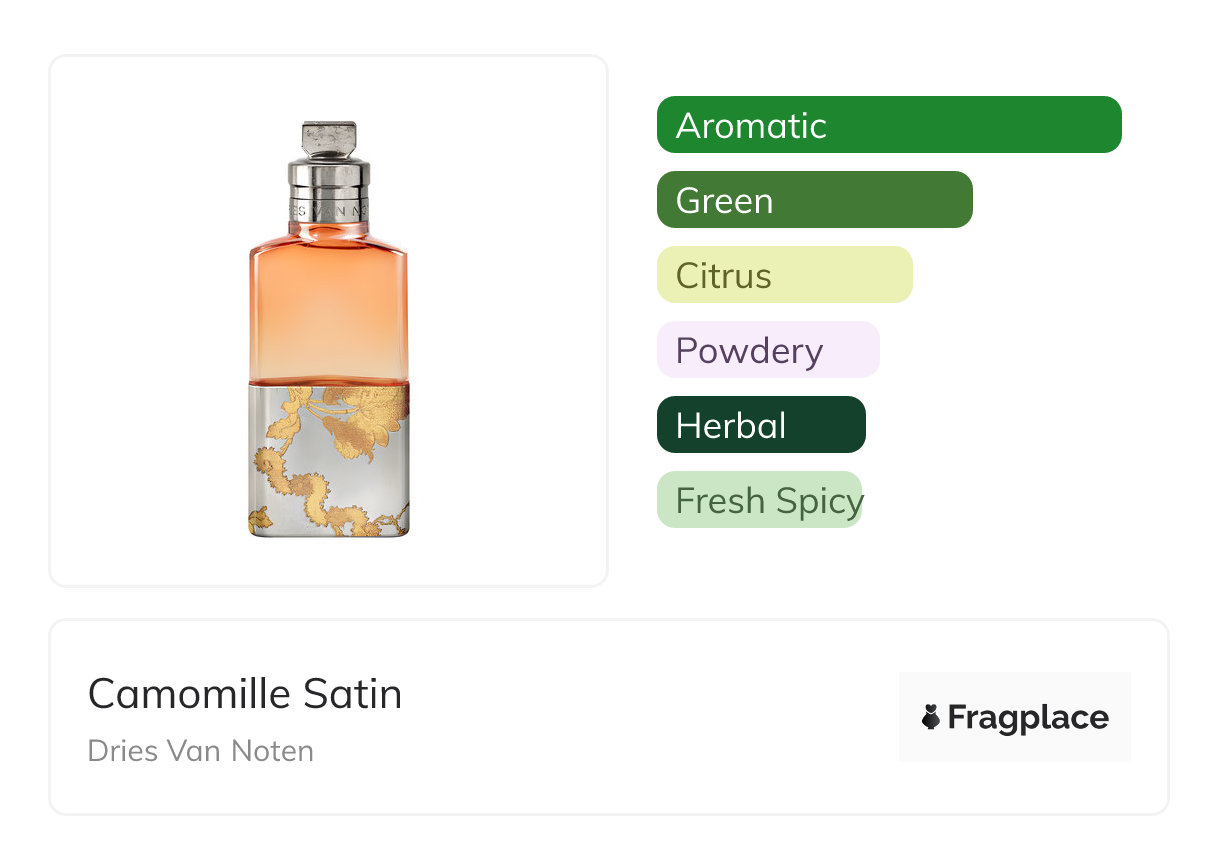Open the Camomille Satin perfume title
Screen dimensions: 1218x864
coord(245,693)
